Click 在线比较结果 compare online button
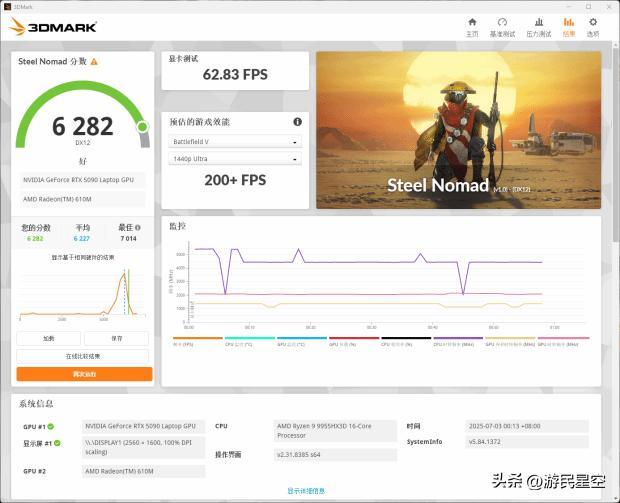This screenshot has height=503, width=620. click(84, 355)
